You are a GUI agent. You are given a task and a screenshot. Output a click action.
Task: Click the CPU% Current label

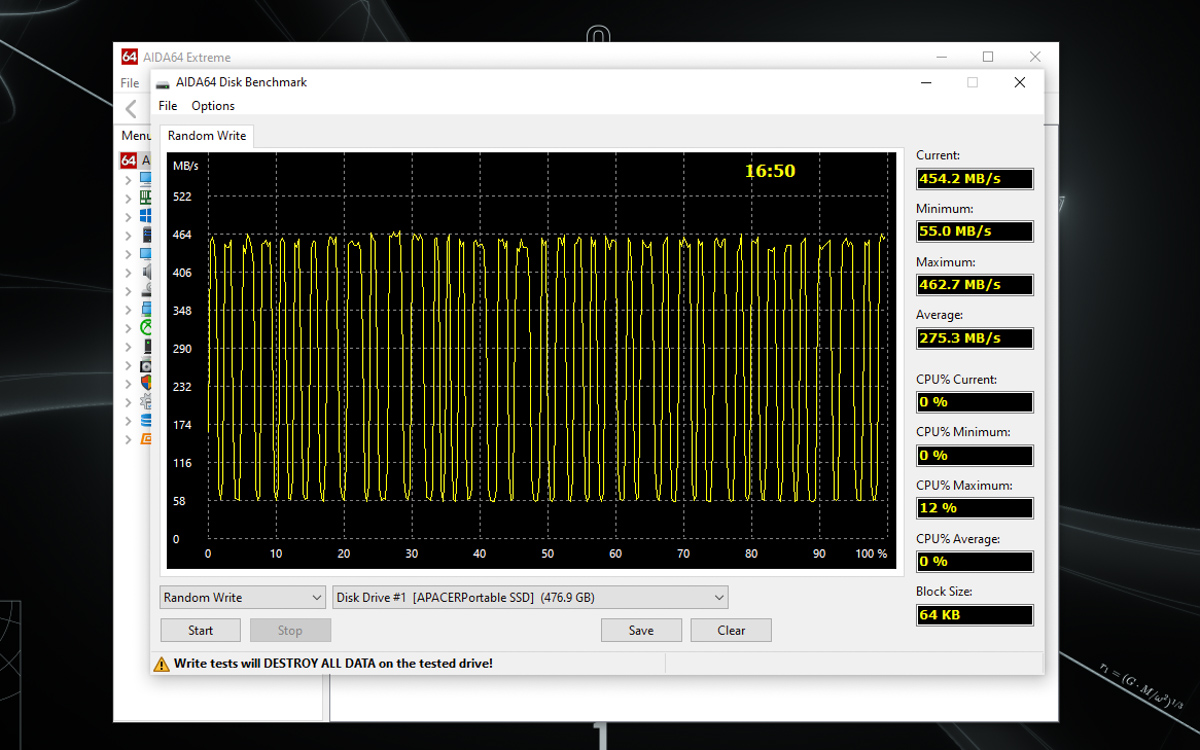click(x=956, y=380)
